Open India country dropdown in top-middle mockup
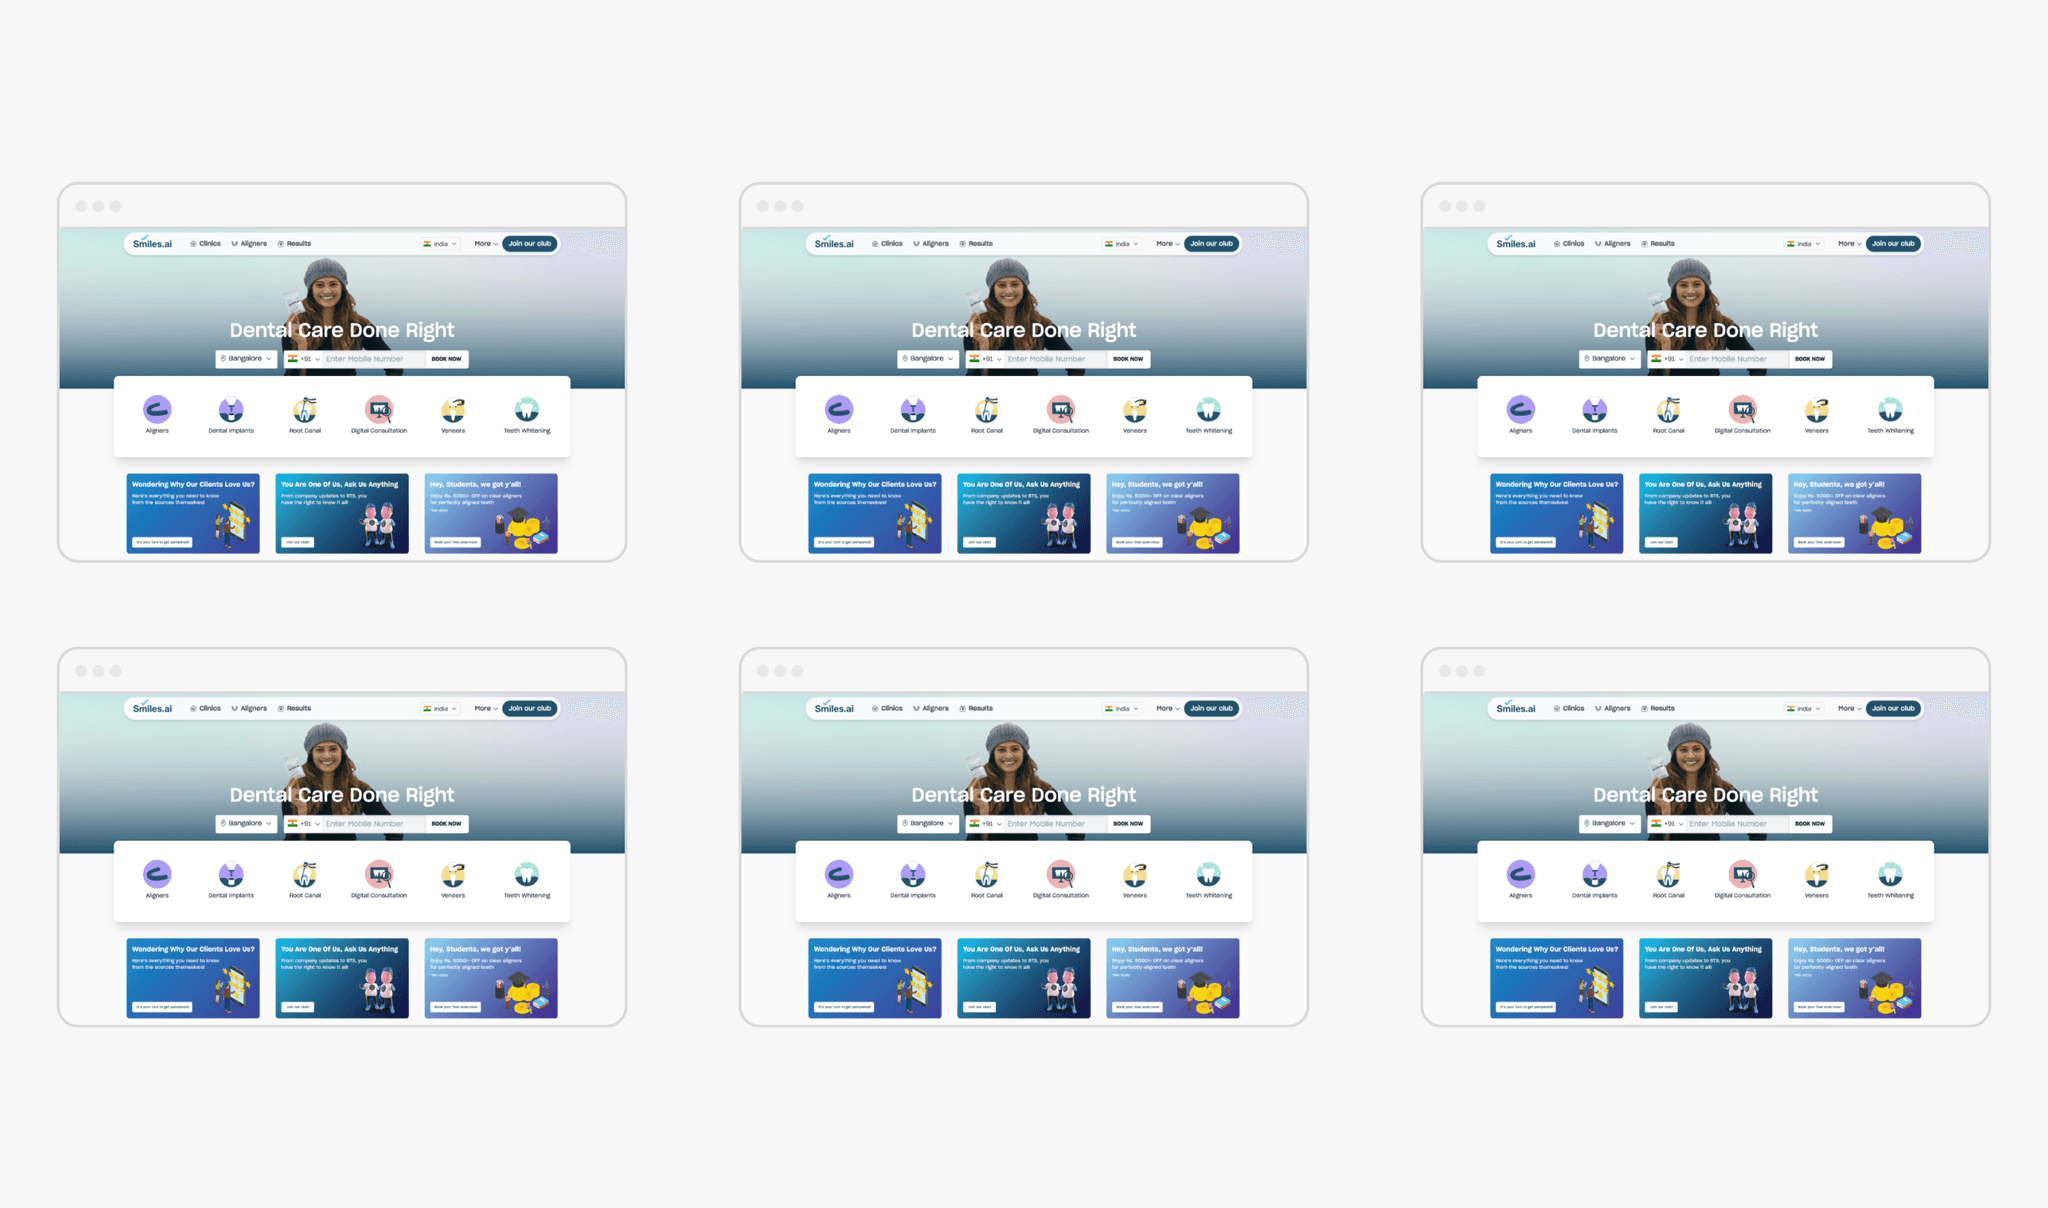 (x=1122, y=244)
